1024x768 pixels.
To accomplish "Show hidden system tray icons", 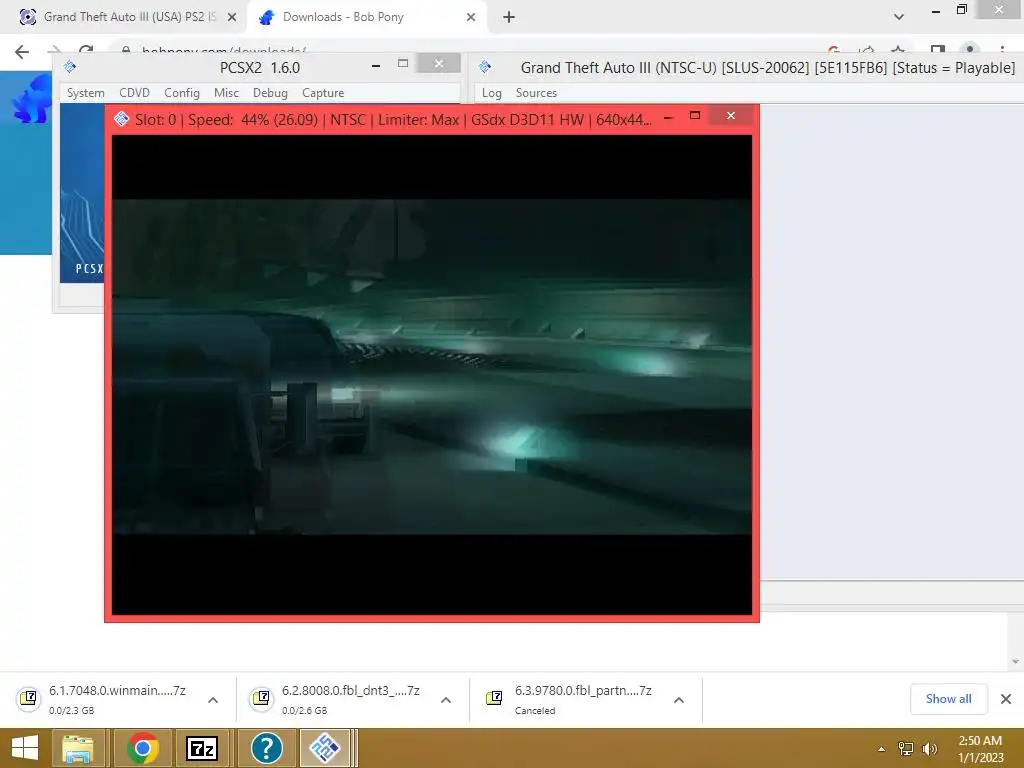I will point(882,749).
